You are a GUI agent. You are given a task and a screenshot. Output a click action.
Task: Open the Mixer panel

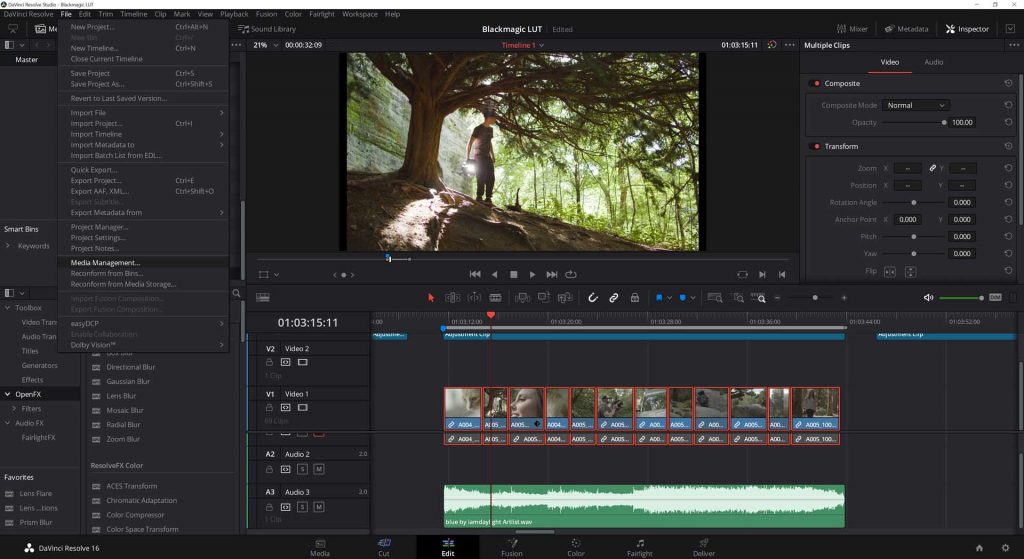(852, 29)
